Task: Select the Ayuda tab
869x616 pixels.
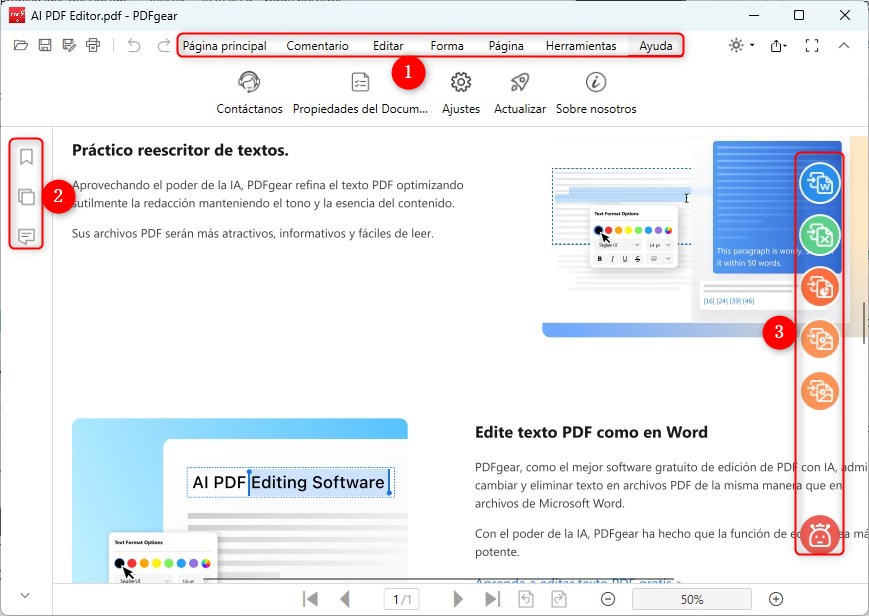Action: tap(656, 46)
